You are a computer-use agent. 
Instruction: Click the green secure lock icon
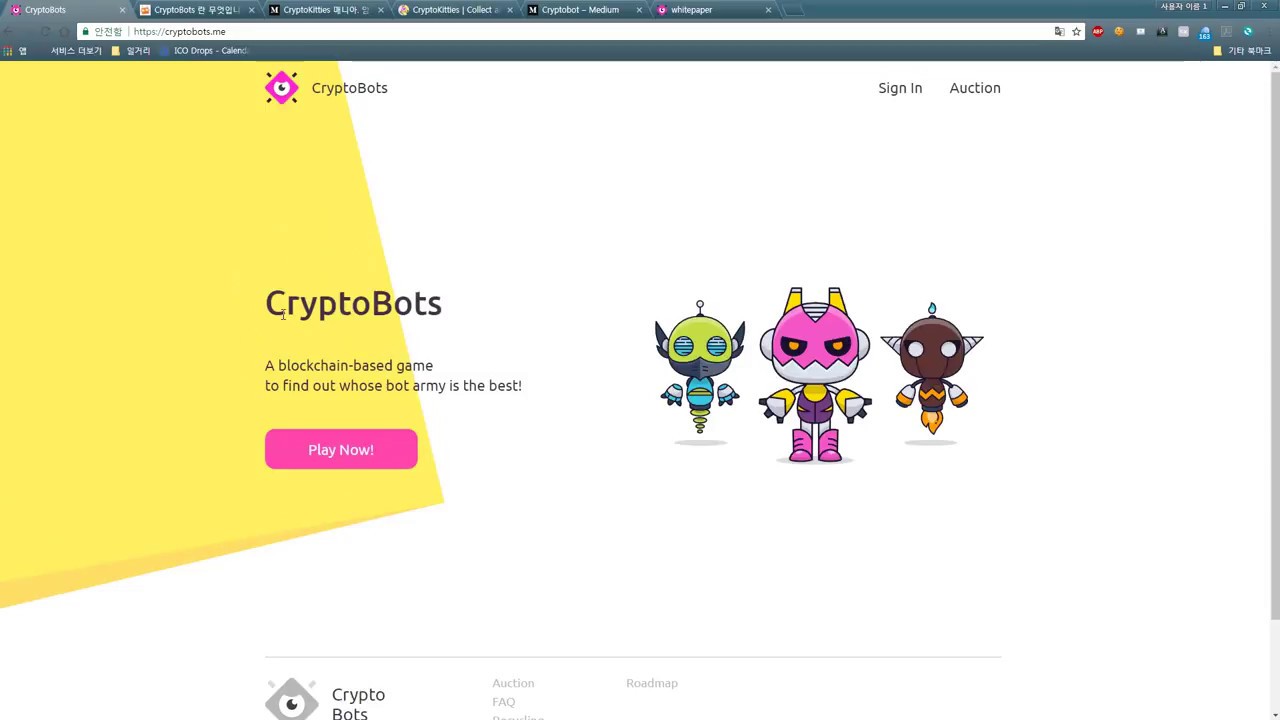click(86, 32)
